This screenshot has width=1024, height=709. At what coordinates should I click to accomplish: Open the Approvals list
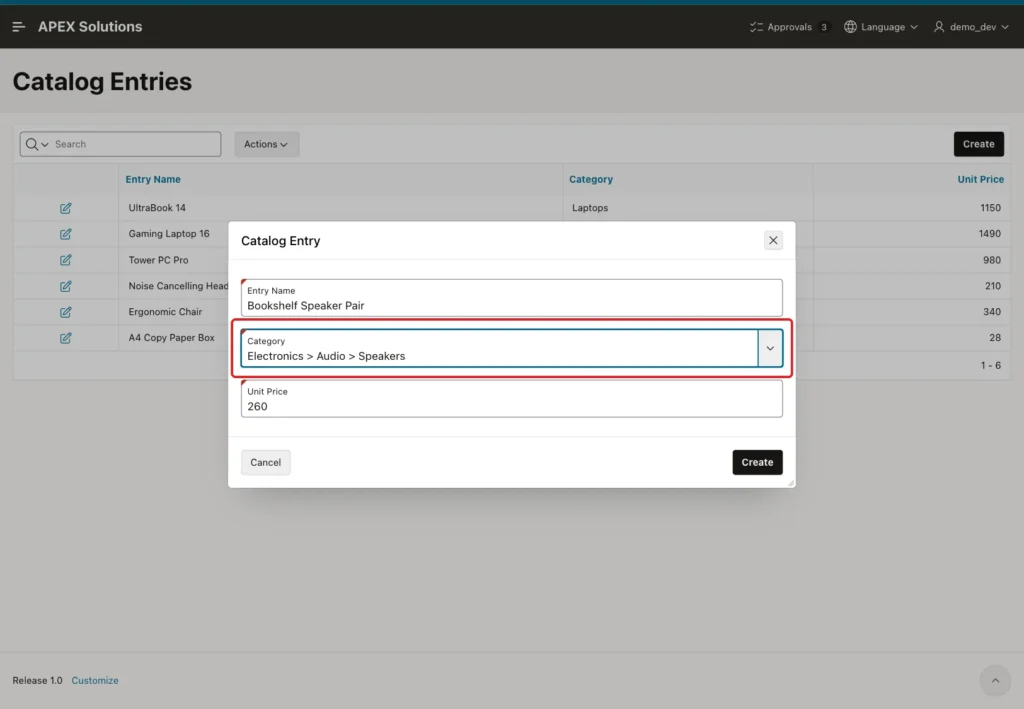coord(789,27)
